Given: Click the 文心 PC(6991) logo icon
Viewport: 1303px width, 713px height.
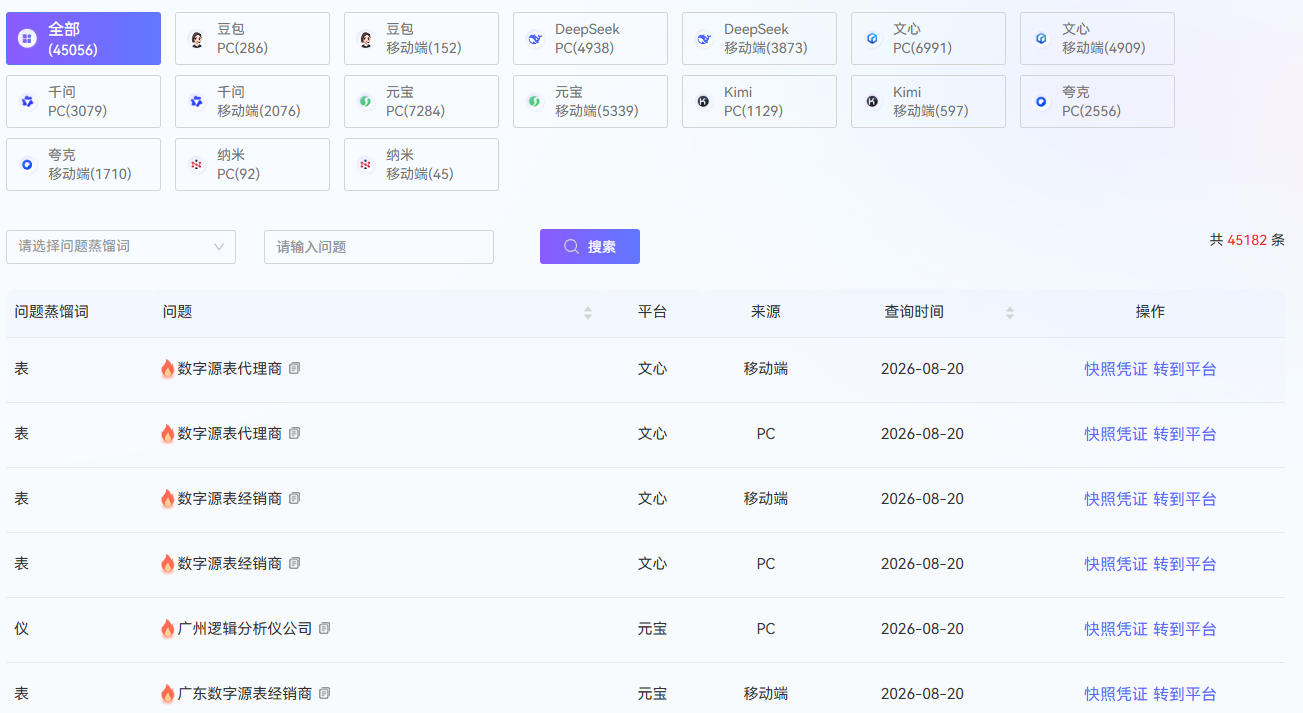Looking at the screenshot, I should (x=873, y=39).
